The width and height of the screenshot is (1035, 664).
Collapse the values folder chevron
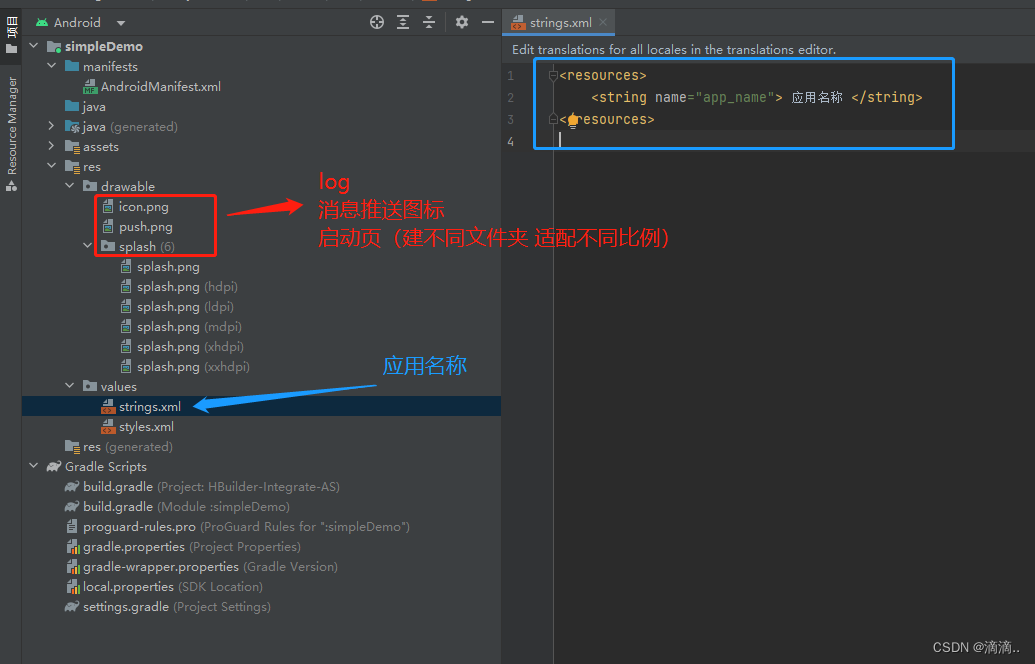tap(69, 385)
